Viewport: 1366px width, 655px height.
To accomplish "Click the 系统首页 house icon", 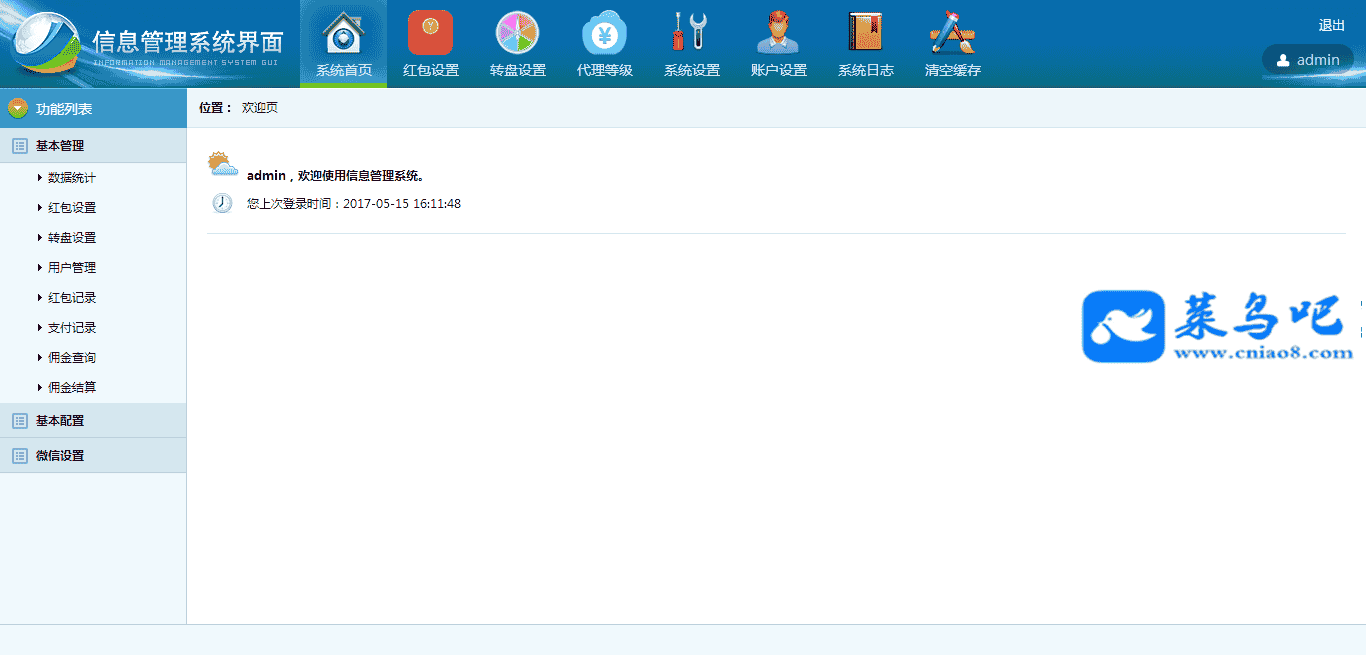I will (x=343, y=33).
